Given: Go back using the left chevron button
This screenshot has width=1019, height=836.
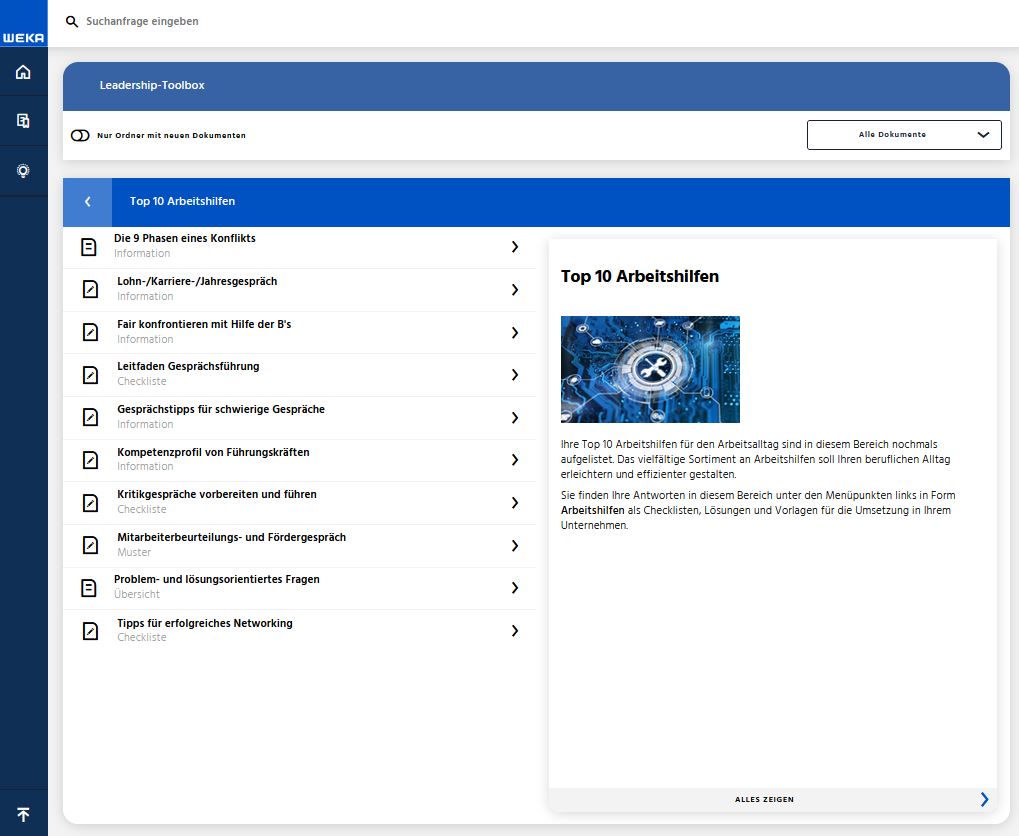Looking at the screenshot, I should [88, 202].
